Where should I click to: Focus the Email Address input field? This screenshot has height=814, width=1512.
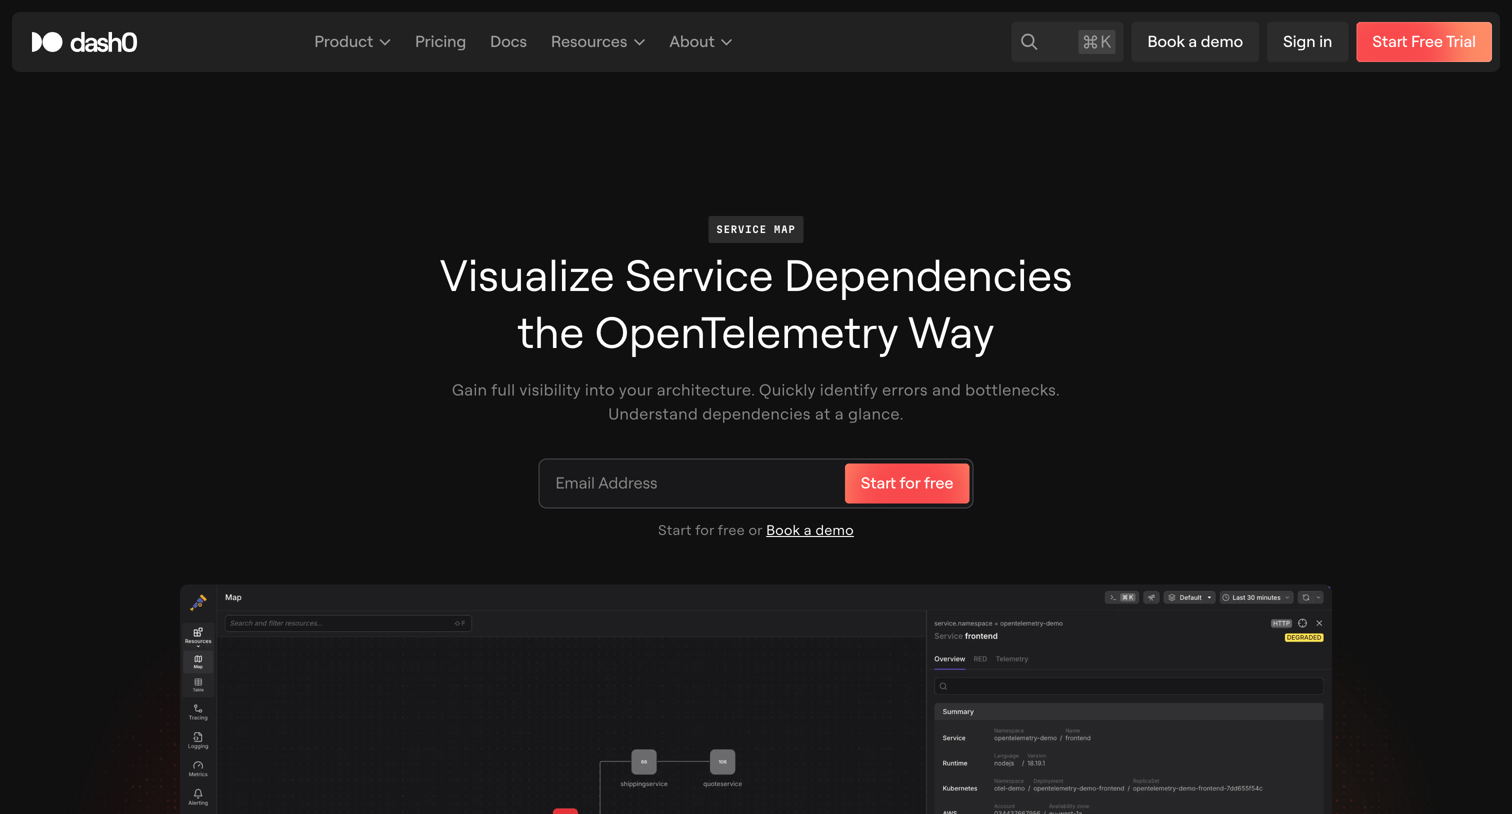[x=692, y=483]
